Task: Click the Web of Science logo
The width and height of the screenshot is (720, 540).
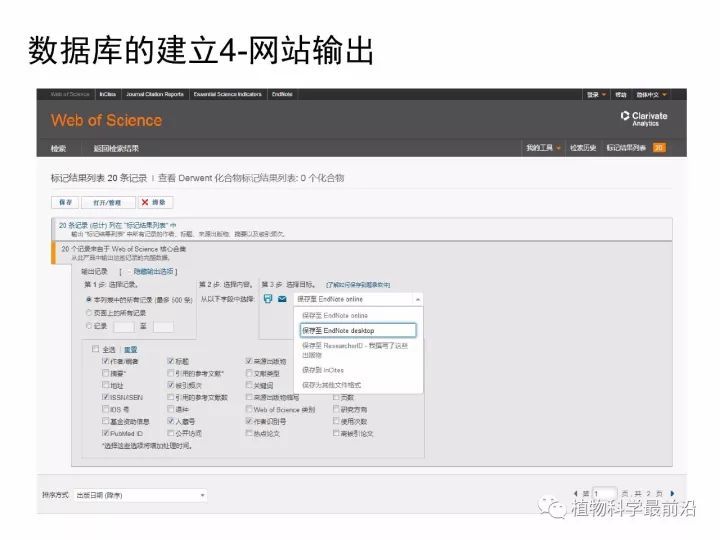Action: [106, 120]
